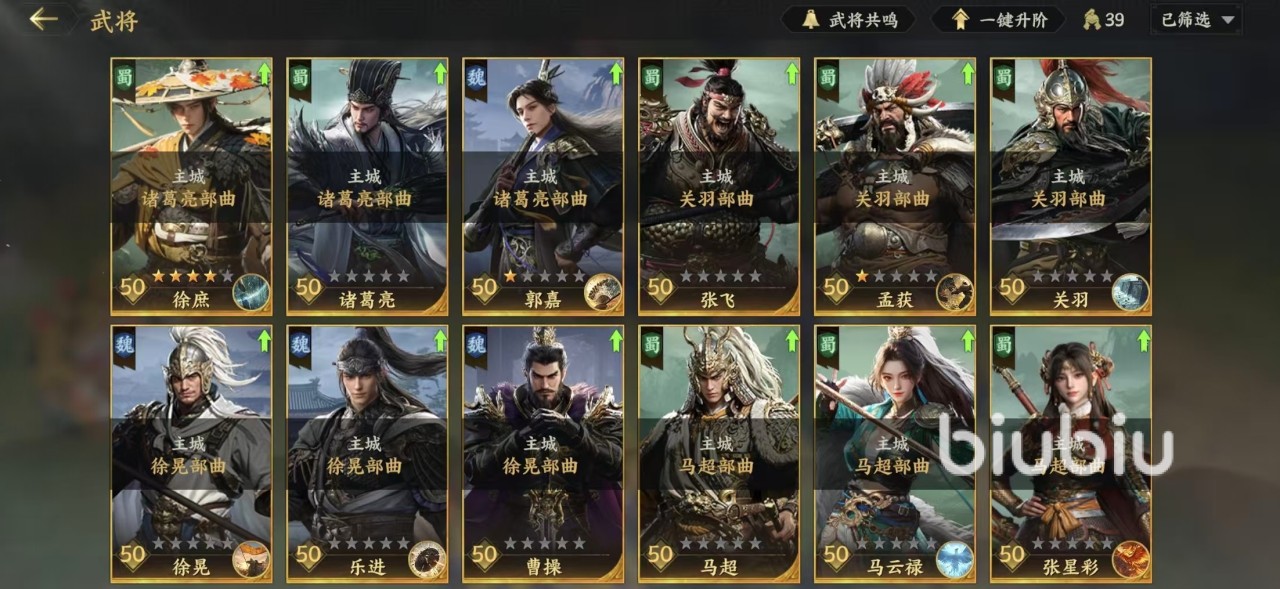The image size is (1280, 589).
Task: Tap the skill badge on 孟获 card
Action: click(x=955, y=292)
